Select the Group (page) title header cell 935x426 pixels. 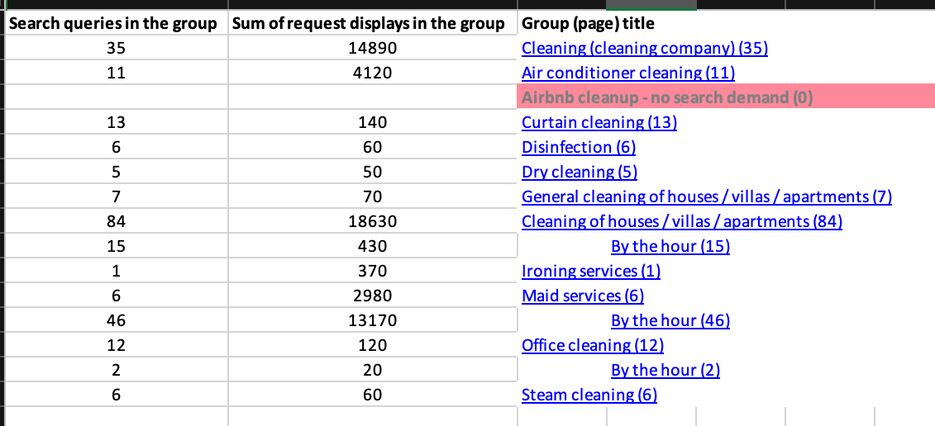pos(726,24)
